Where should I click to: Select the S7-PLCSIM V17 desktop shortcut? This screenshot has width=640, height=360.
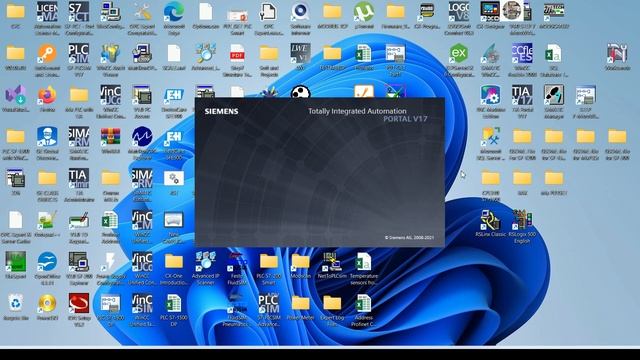79,53
